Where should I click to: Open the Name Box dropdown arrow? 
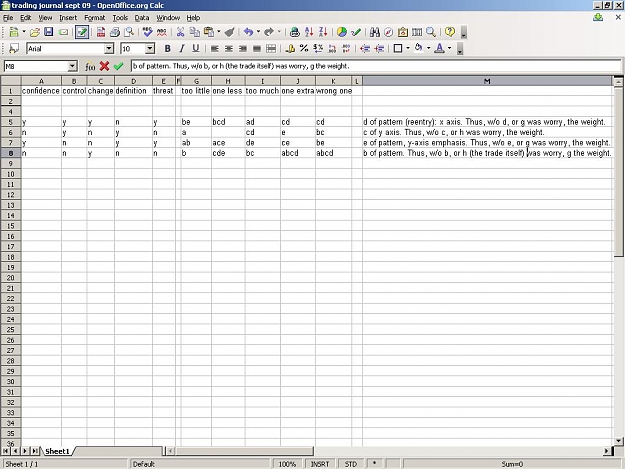72,66
